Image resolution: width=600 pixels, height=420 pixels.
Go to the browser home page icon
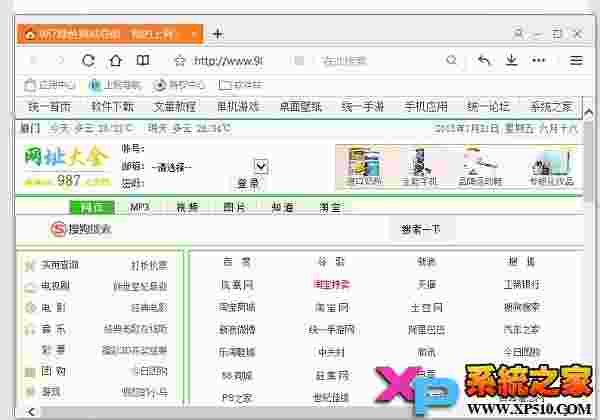click(116, 60)
